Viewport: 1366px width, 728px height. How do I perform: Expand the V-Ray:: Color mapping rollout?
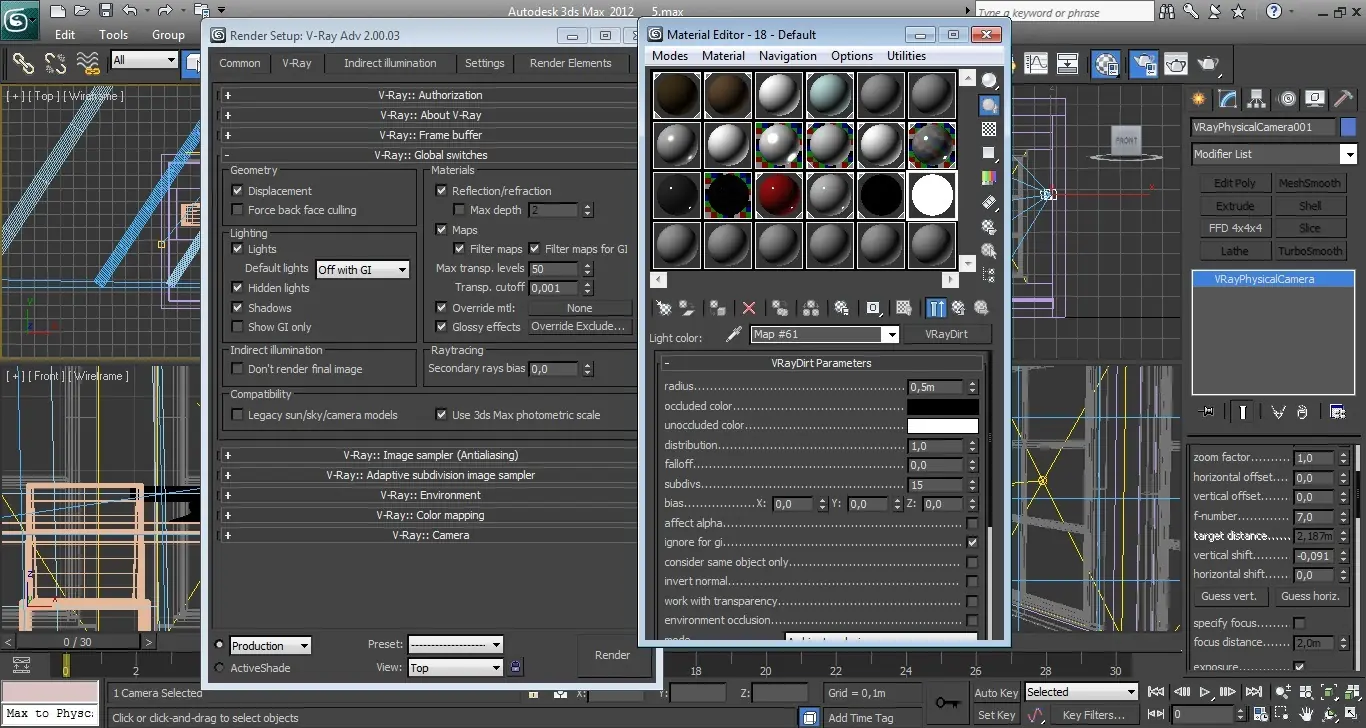coord(430,515)
